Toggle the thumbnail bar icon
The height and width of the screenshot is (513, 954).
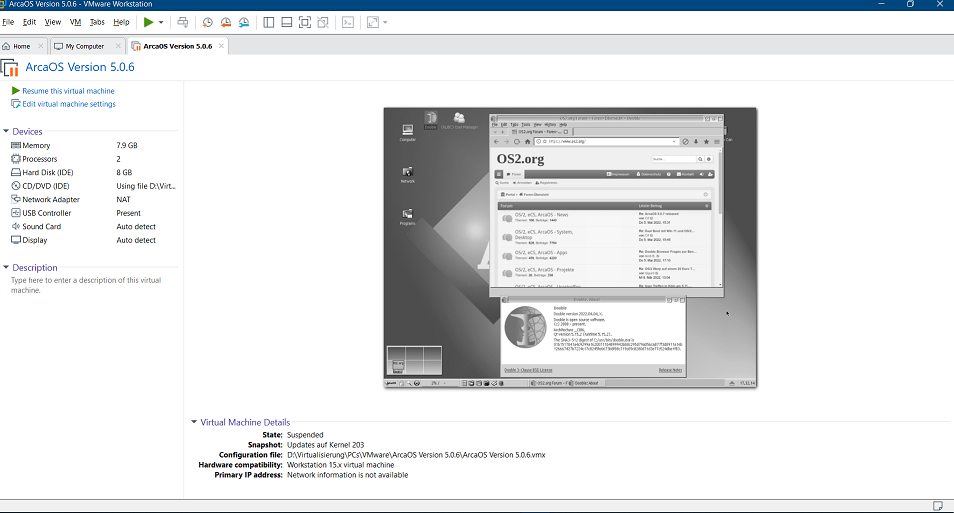pyautogui.click(x=287, y=23)
